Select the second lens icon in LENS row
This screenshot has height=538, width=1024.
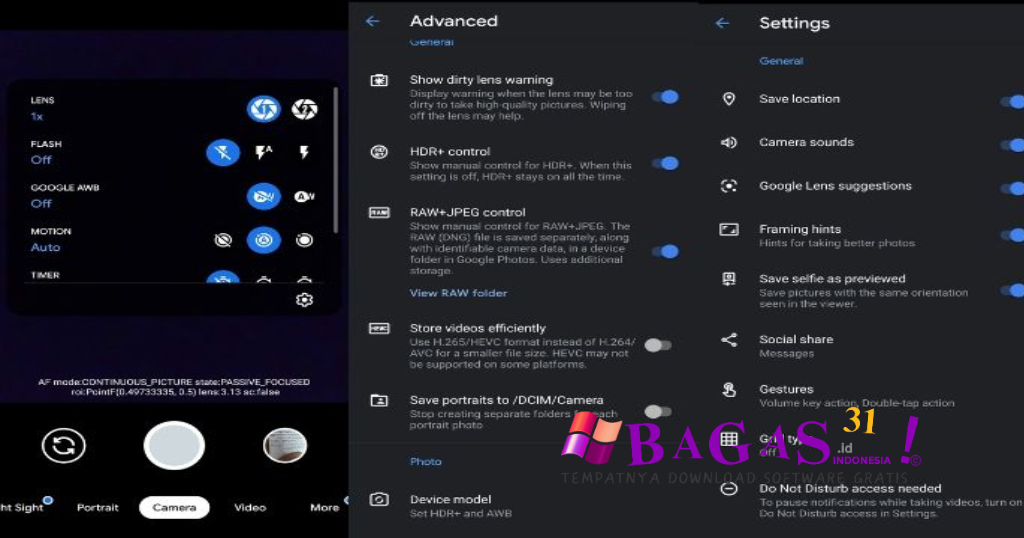(x=304, y=109)
